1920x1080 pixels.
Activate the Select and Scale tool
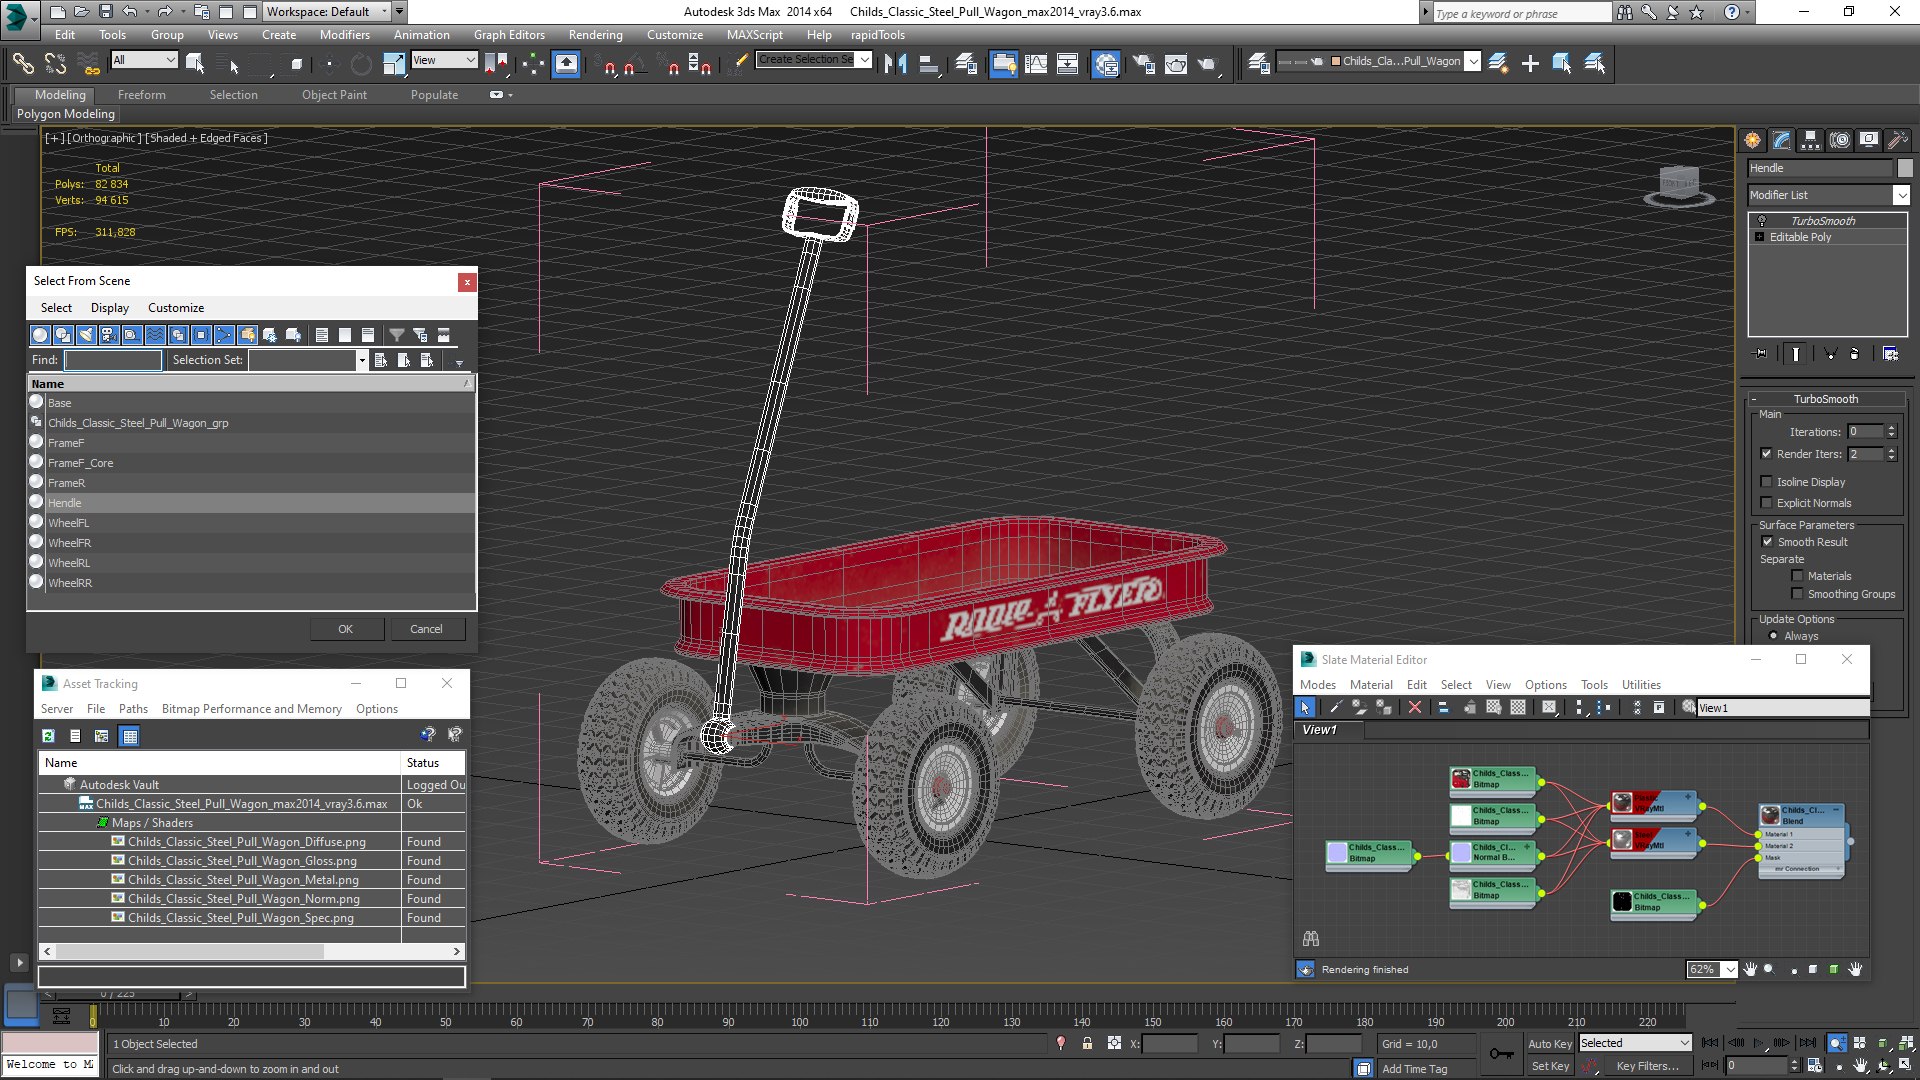(x=394, y=64)
